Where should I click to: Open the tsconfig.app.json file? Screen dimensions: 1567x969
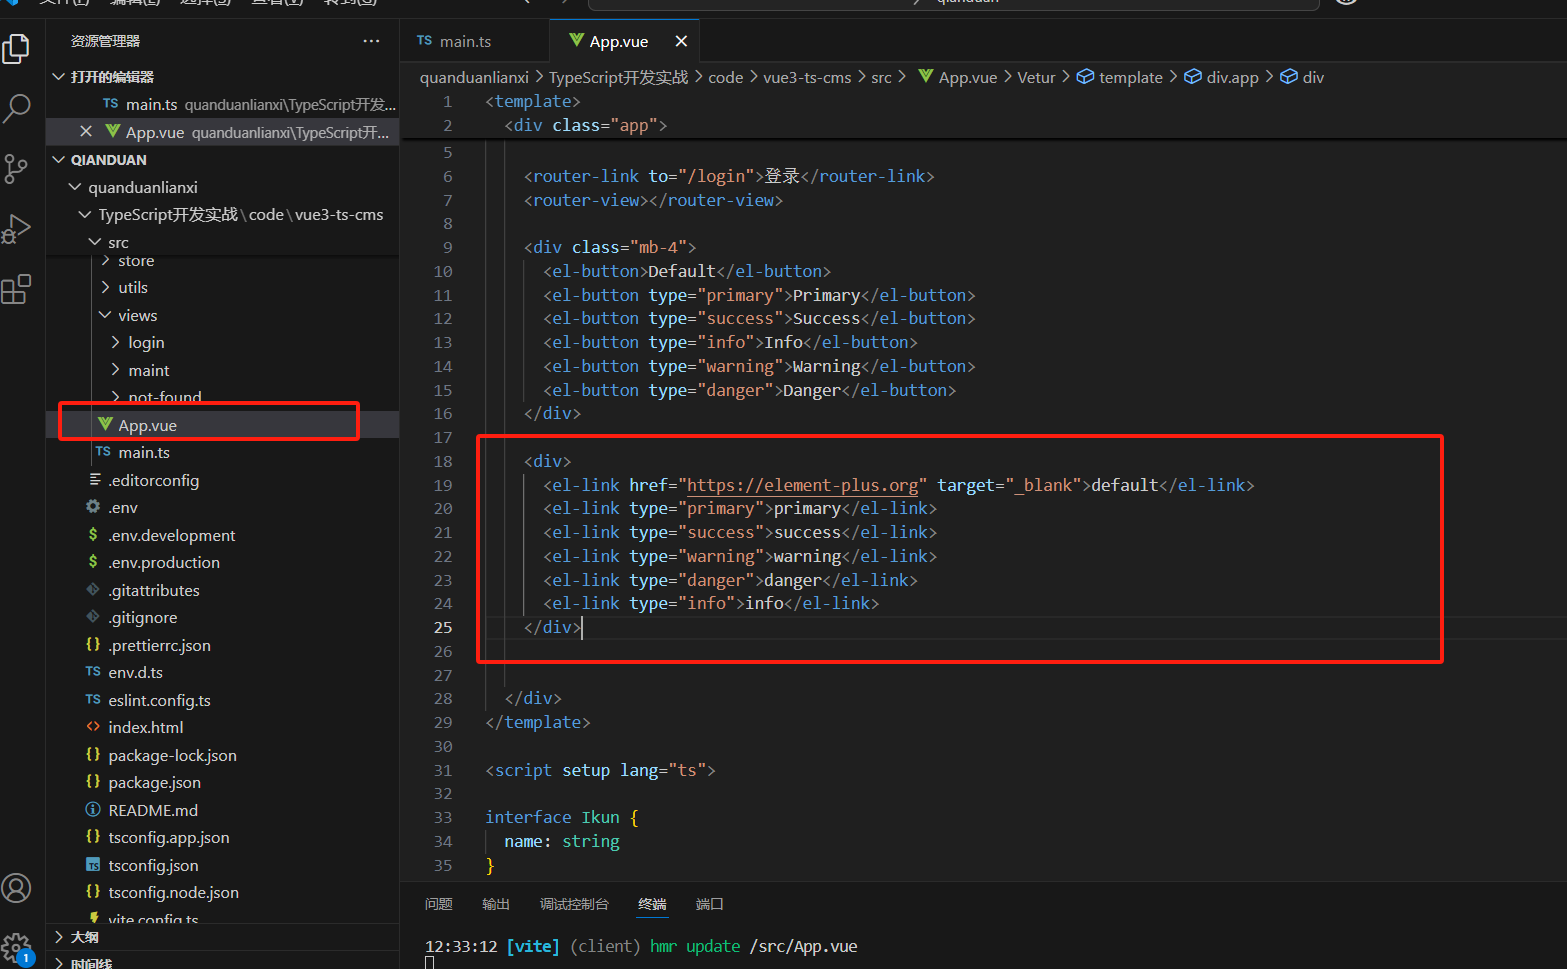click(x=222, y=837)
